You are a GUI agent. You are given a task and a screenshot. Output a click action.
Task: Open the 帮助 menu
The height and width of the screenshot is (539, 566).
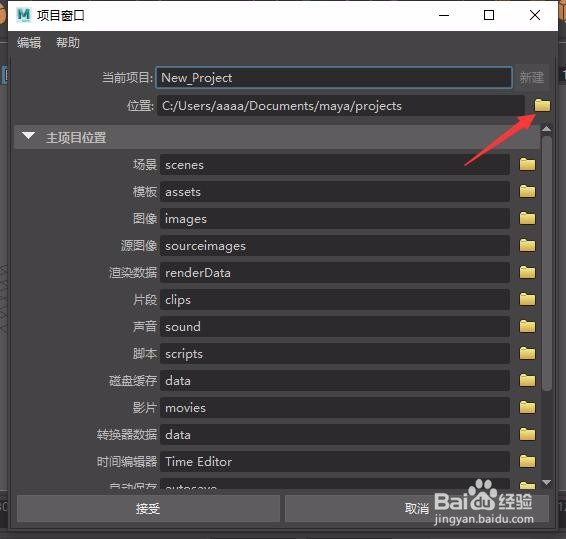pyautogui.click(x=68, y=43)
